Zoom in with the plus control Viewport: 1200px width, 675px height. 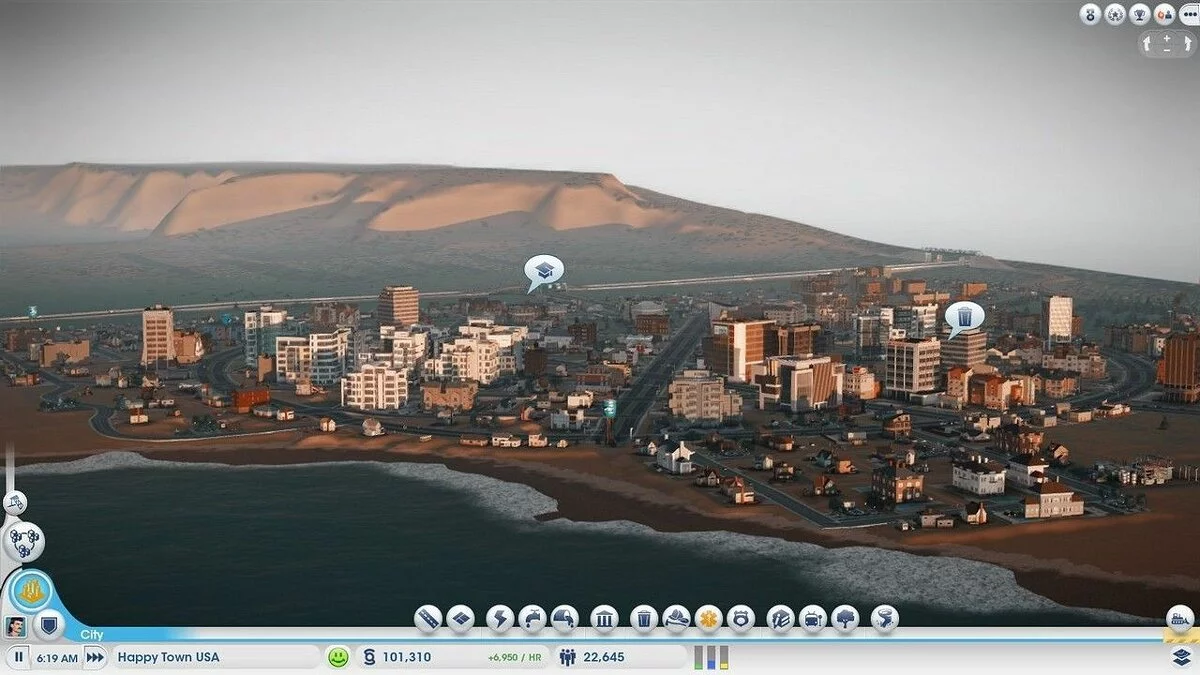coord(1167,38)
